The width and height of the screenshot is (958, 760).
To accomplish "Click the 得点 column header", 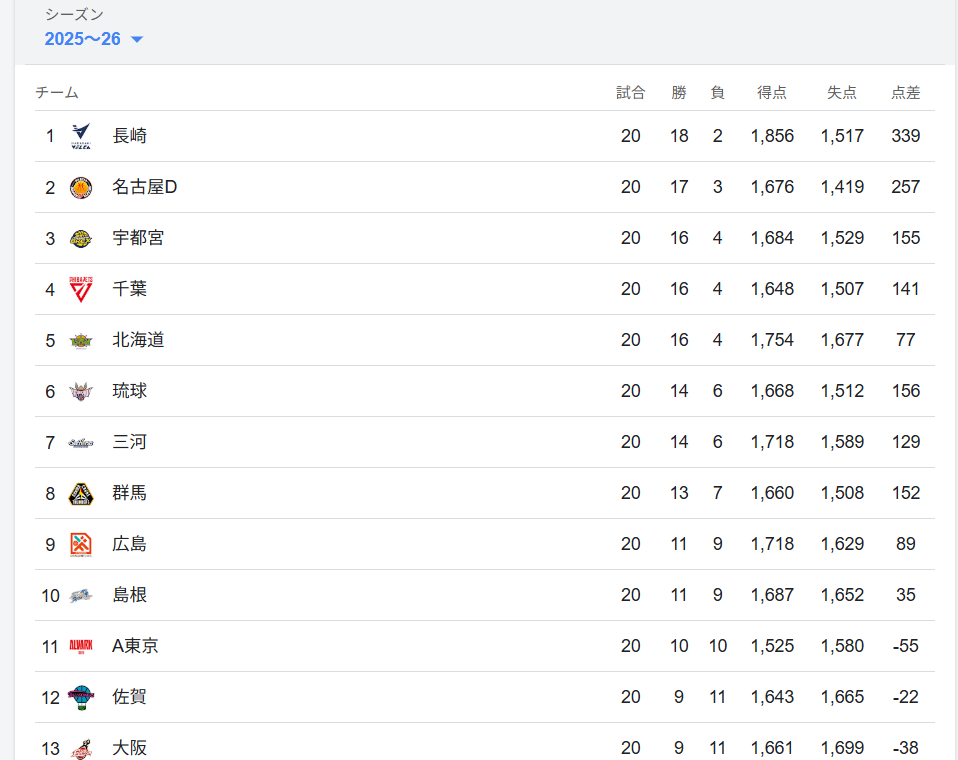I will (x=772, y=92).
